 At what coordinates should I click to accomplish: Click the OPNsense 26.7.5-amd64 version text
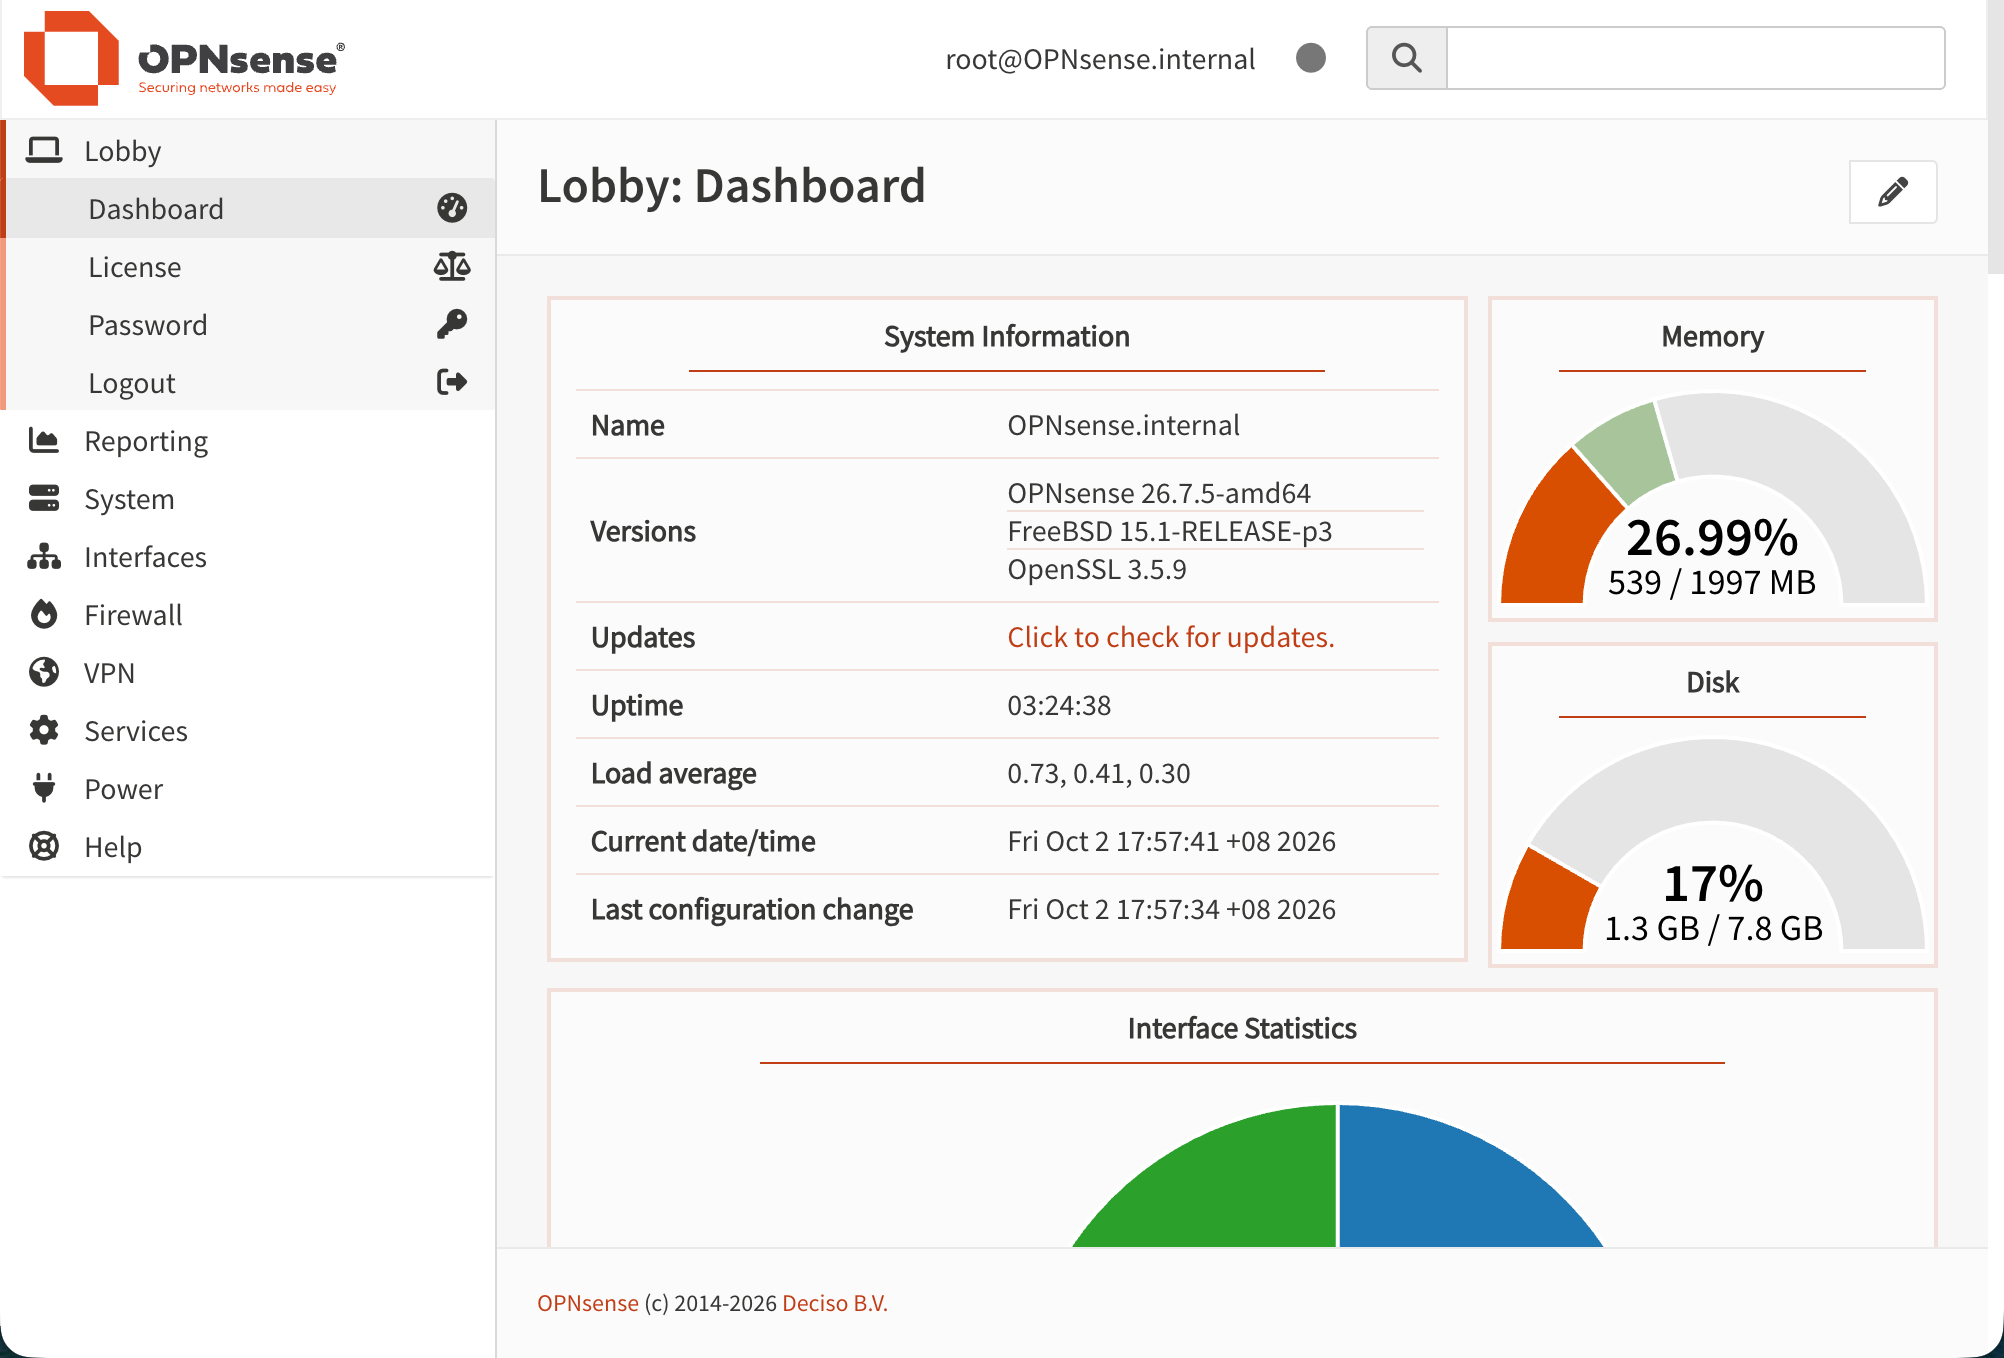pos(1159,493)
